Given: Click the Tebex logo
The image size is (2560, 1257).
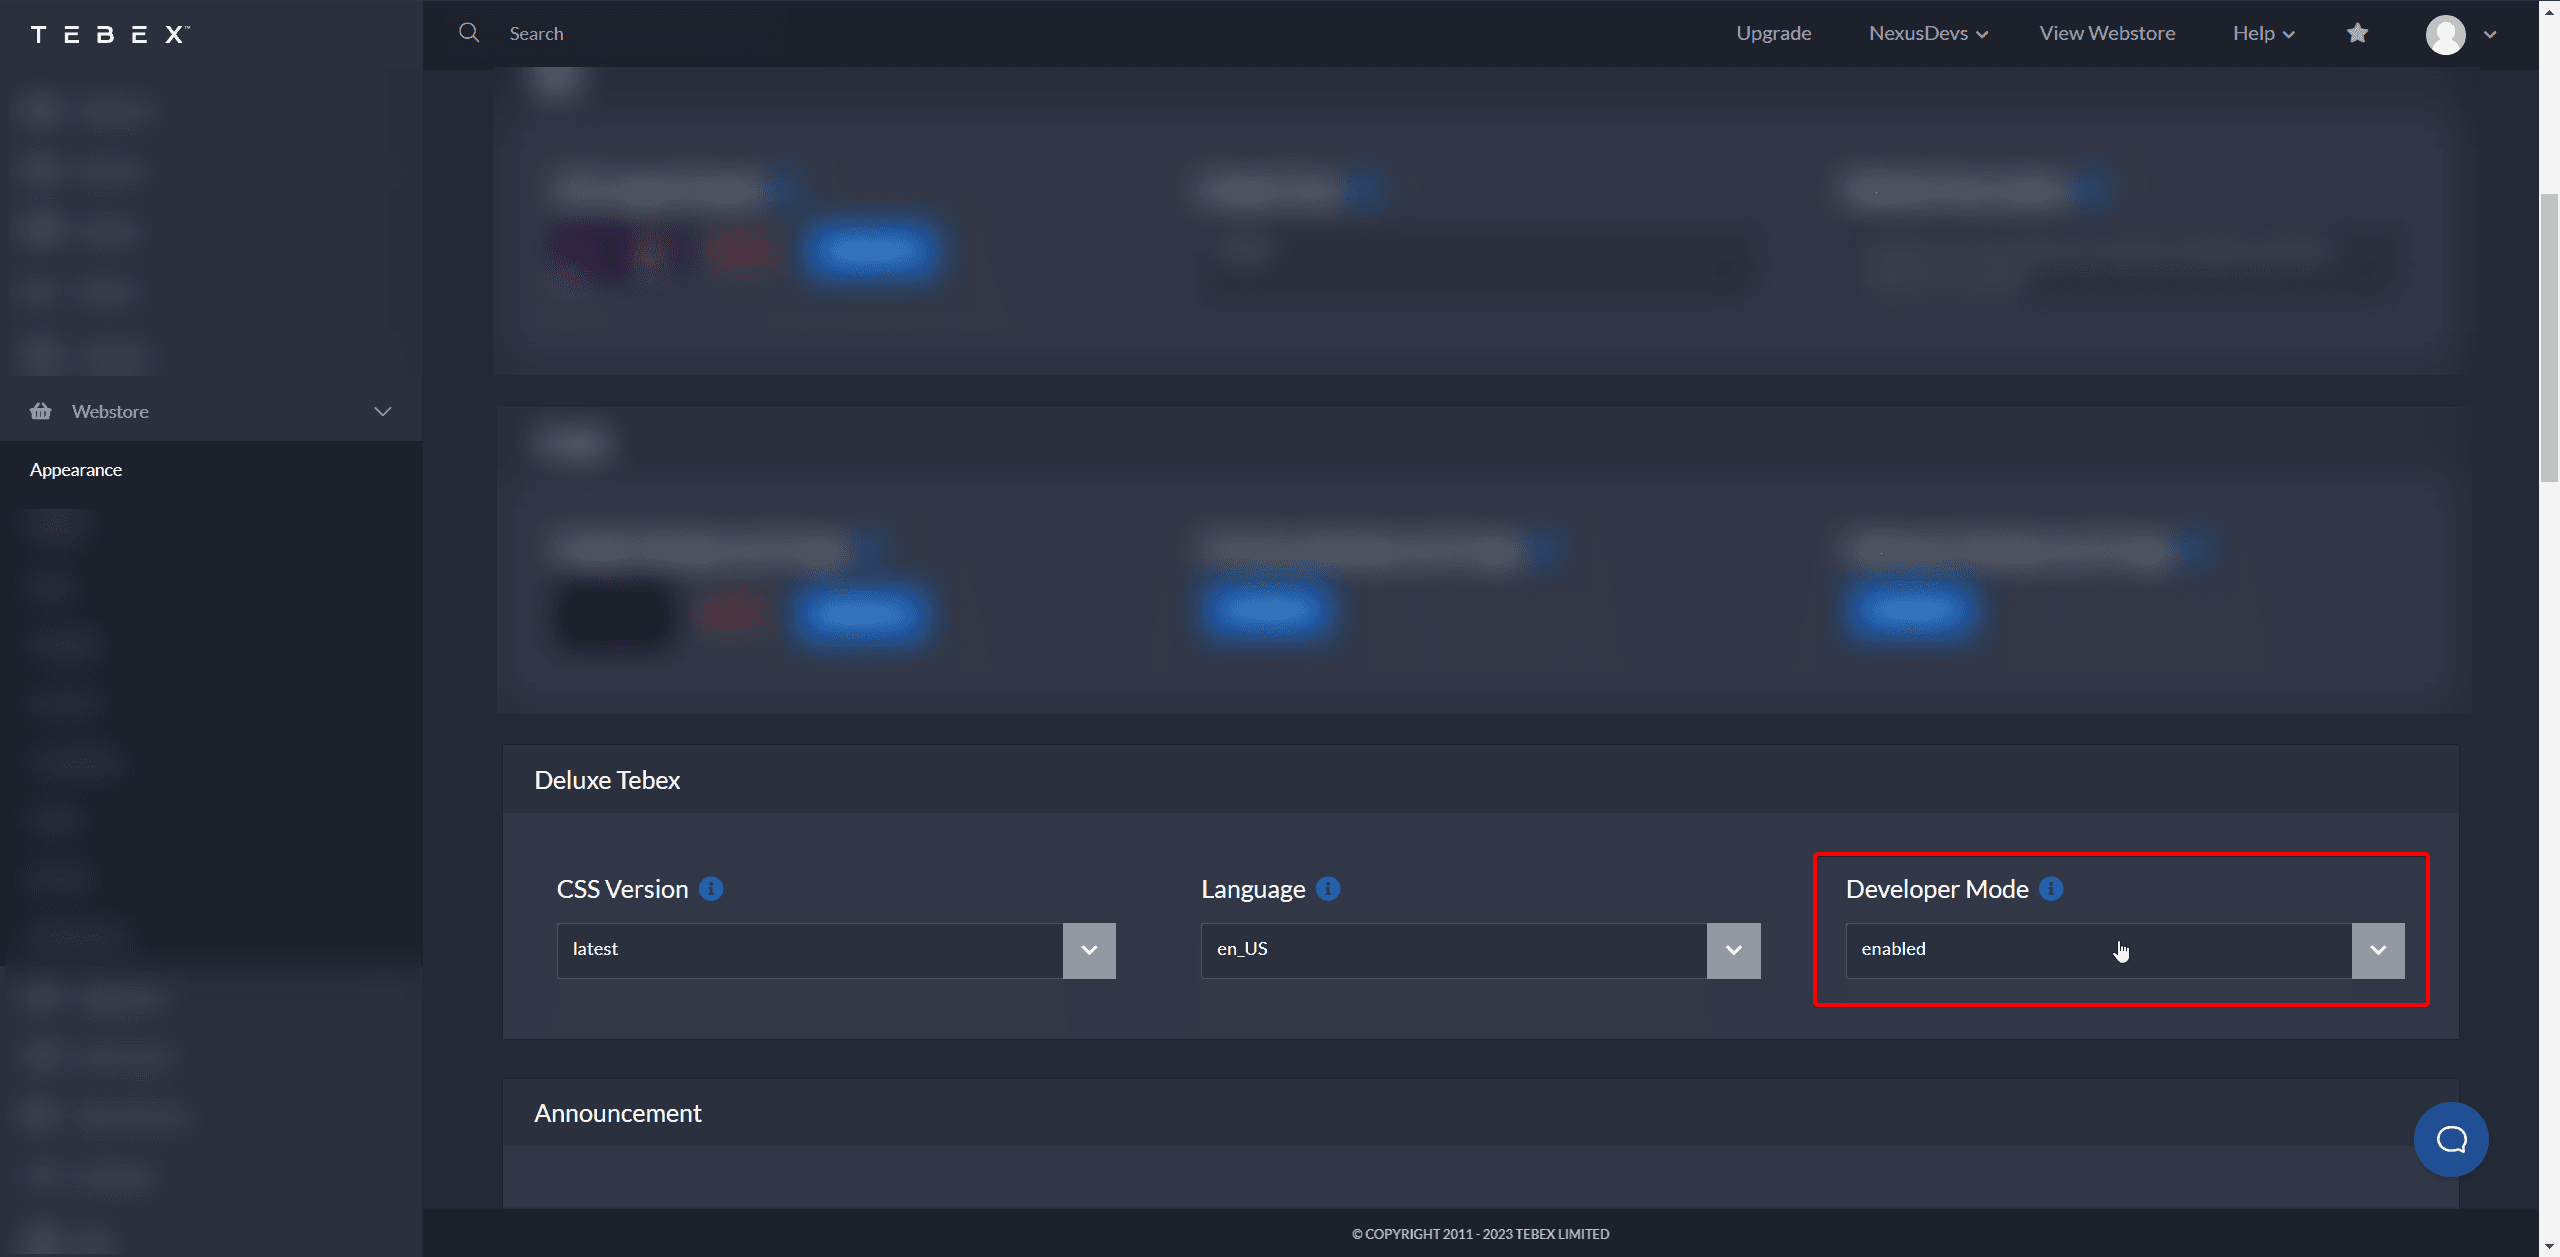Looking at the screenshot, I should (110, 35).
